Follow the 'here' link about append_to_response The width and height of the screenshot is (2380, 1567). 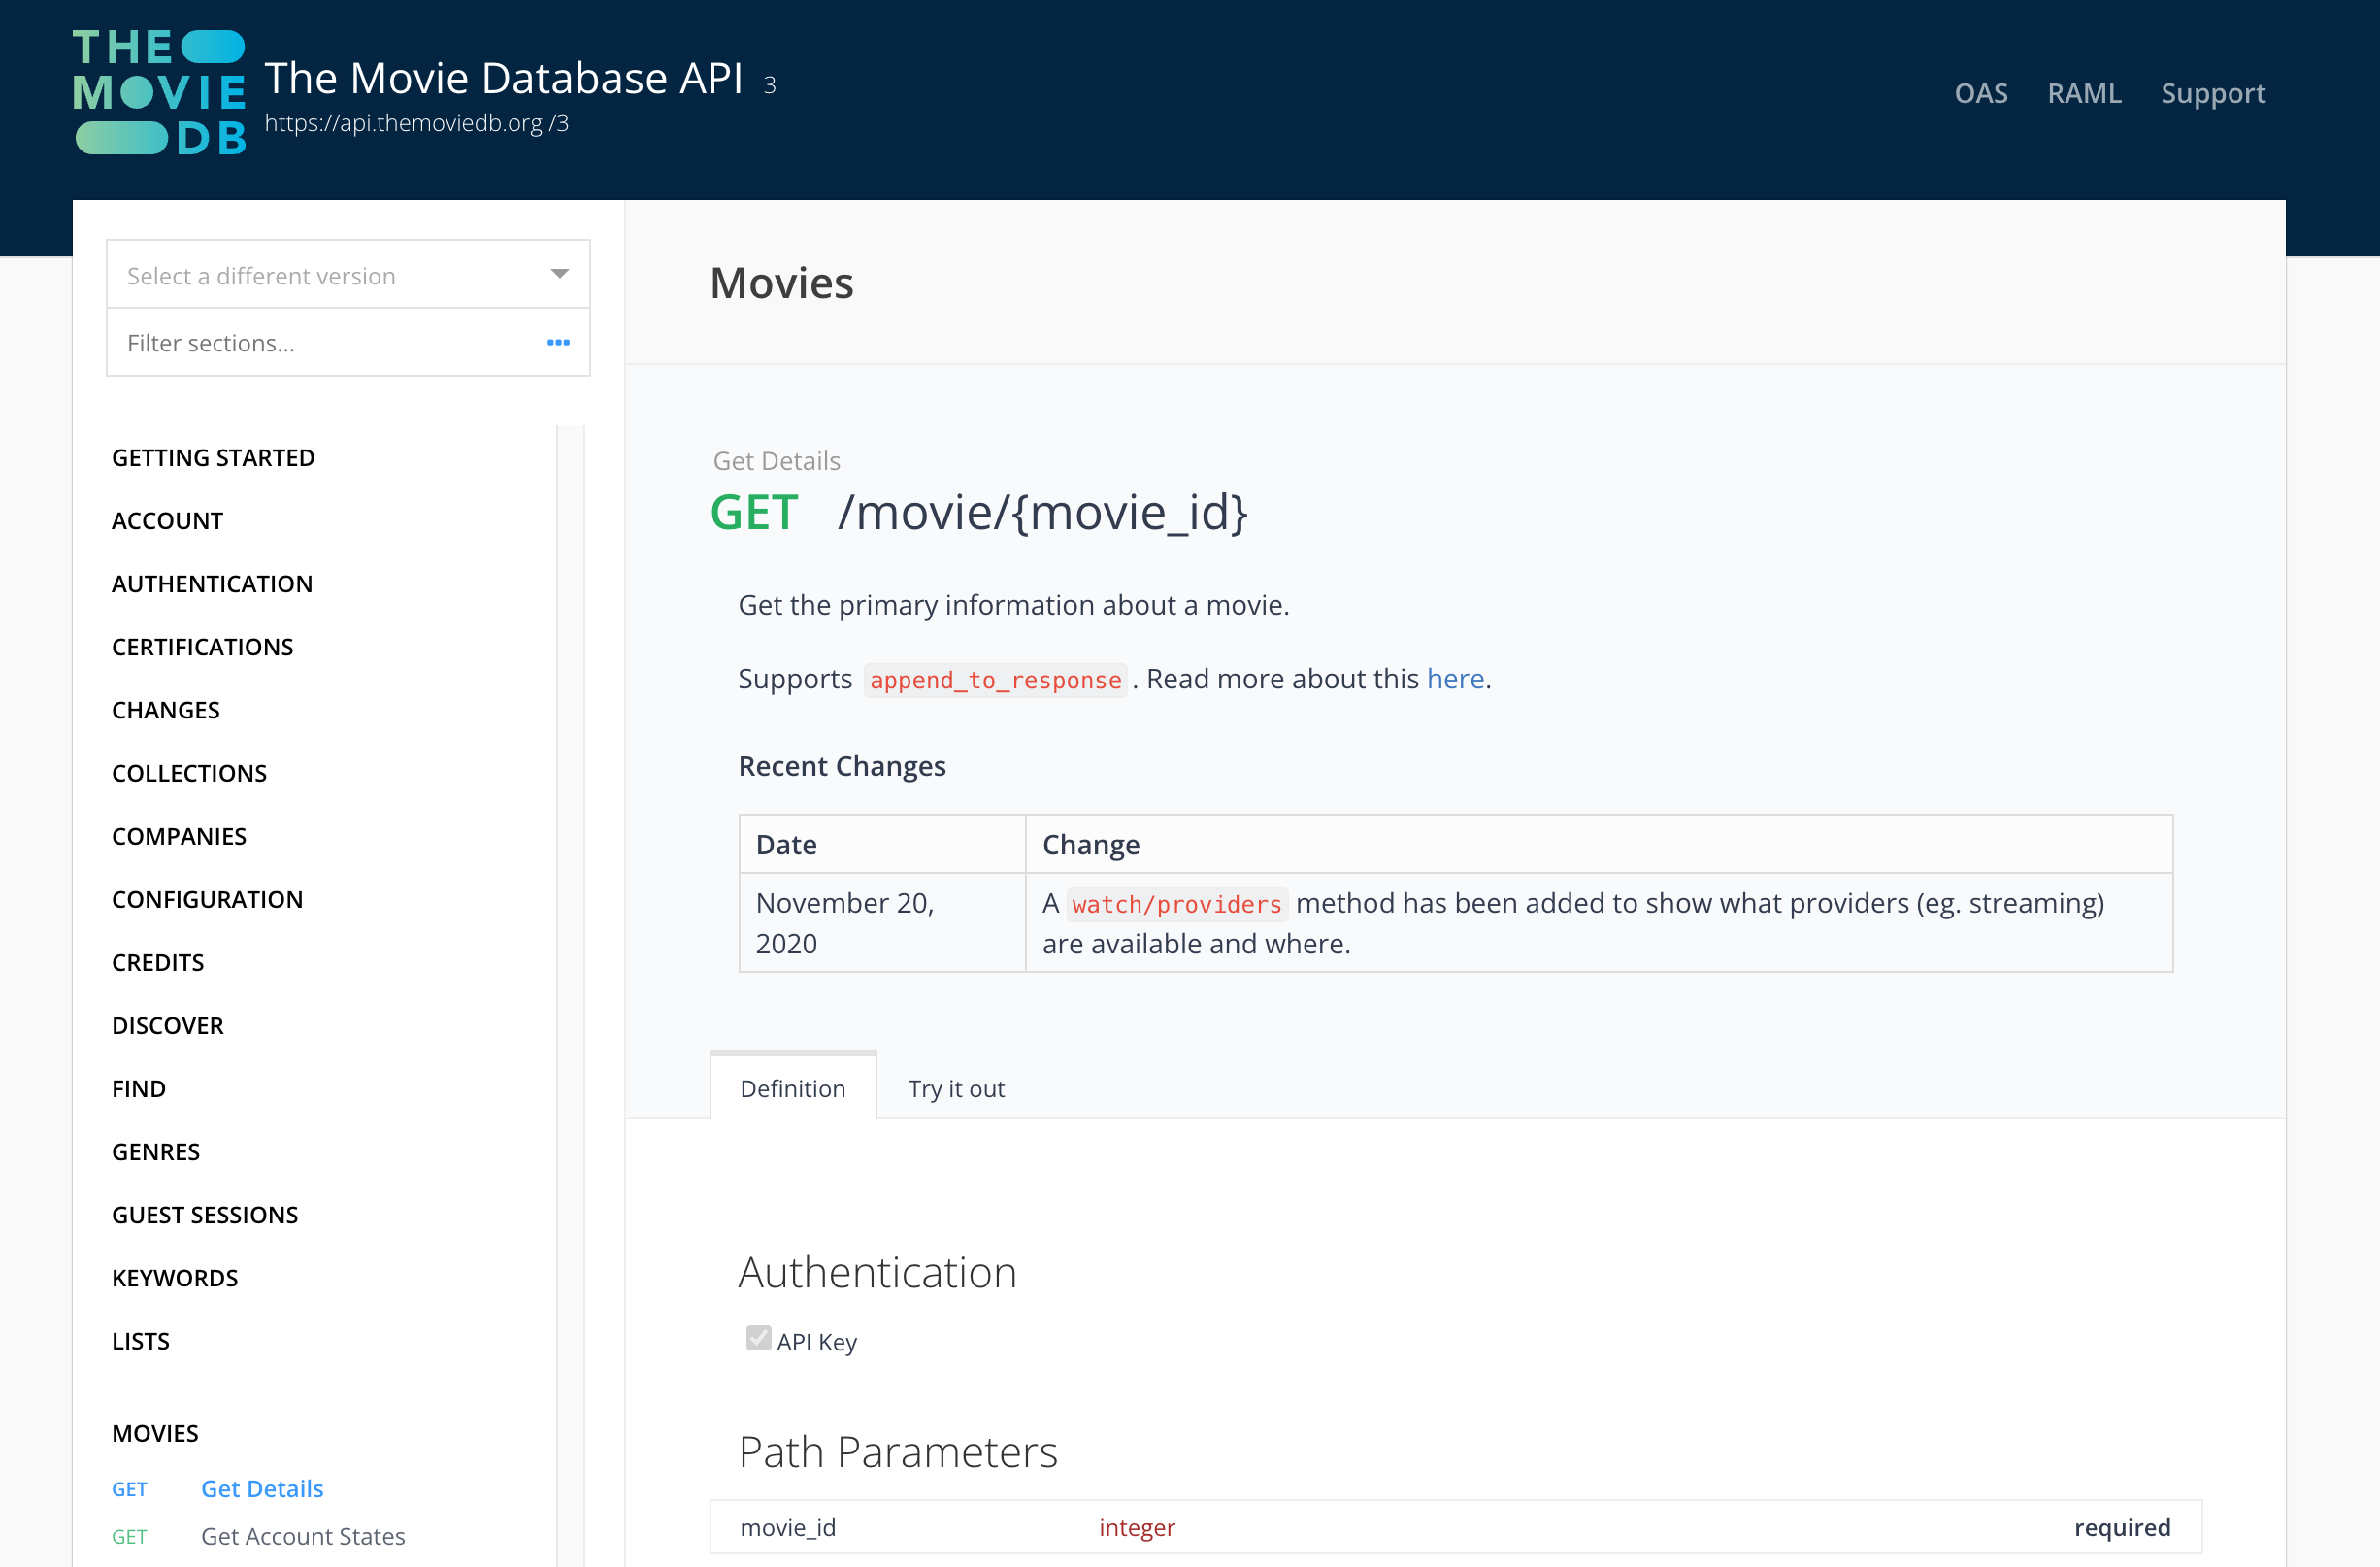point(1455,678)
